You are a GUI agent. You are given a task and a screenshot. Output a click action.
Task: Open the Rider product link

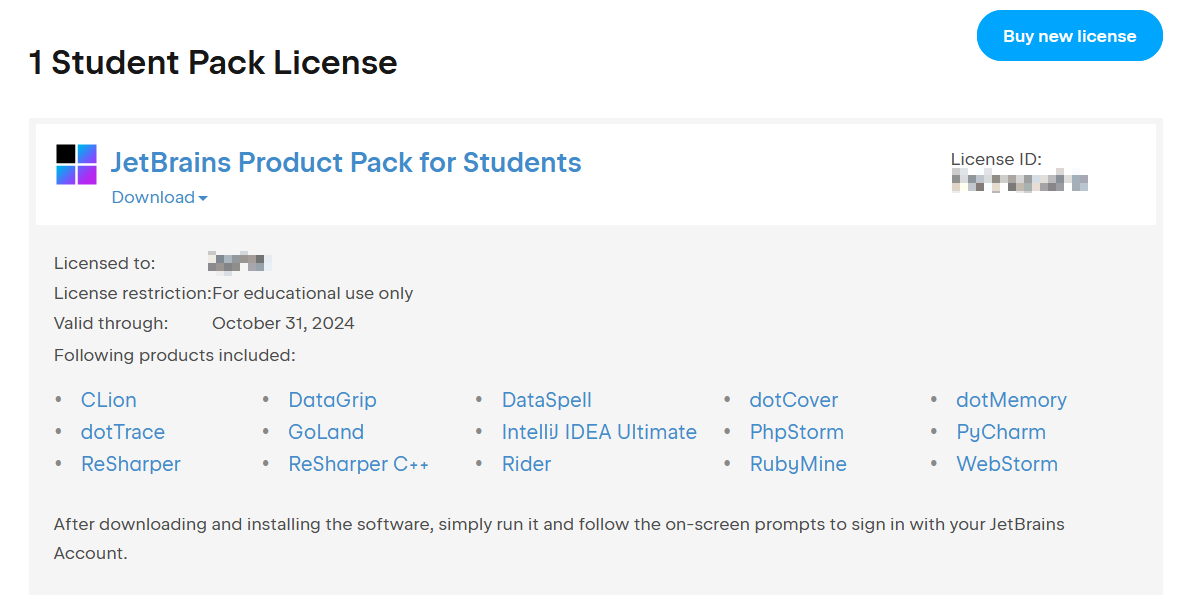point(526,464)
